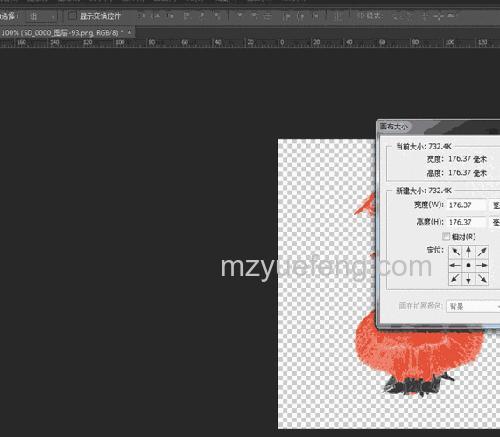Viewport: 500px width, 437px height.
Task: Close the SD_LOGO_图标-93.png document tab
Action: coord(129,32)
